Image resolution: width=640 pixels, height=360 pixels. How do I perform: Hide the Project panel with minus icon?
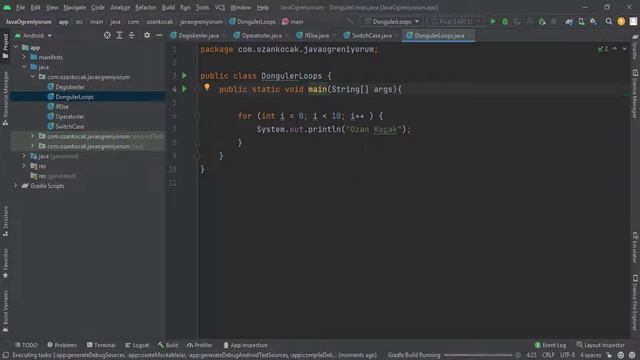tap(159, 36)
